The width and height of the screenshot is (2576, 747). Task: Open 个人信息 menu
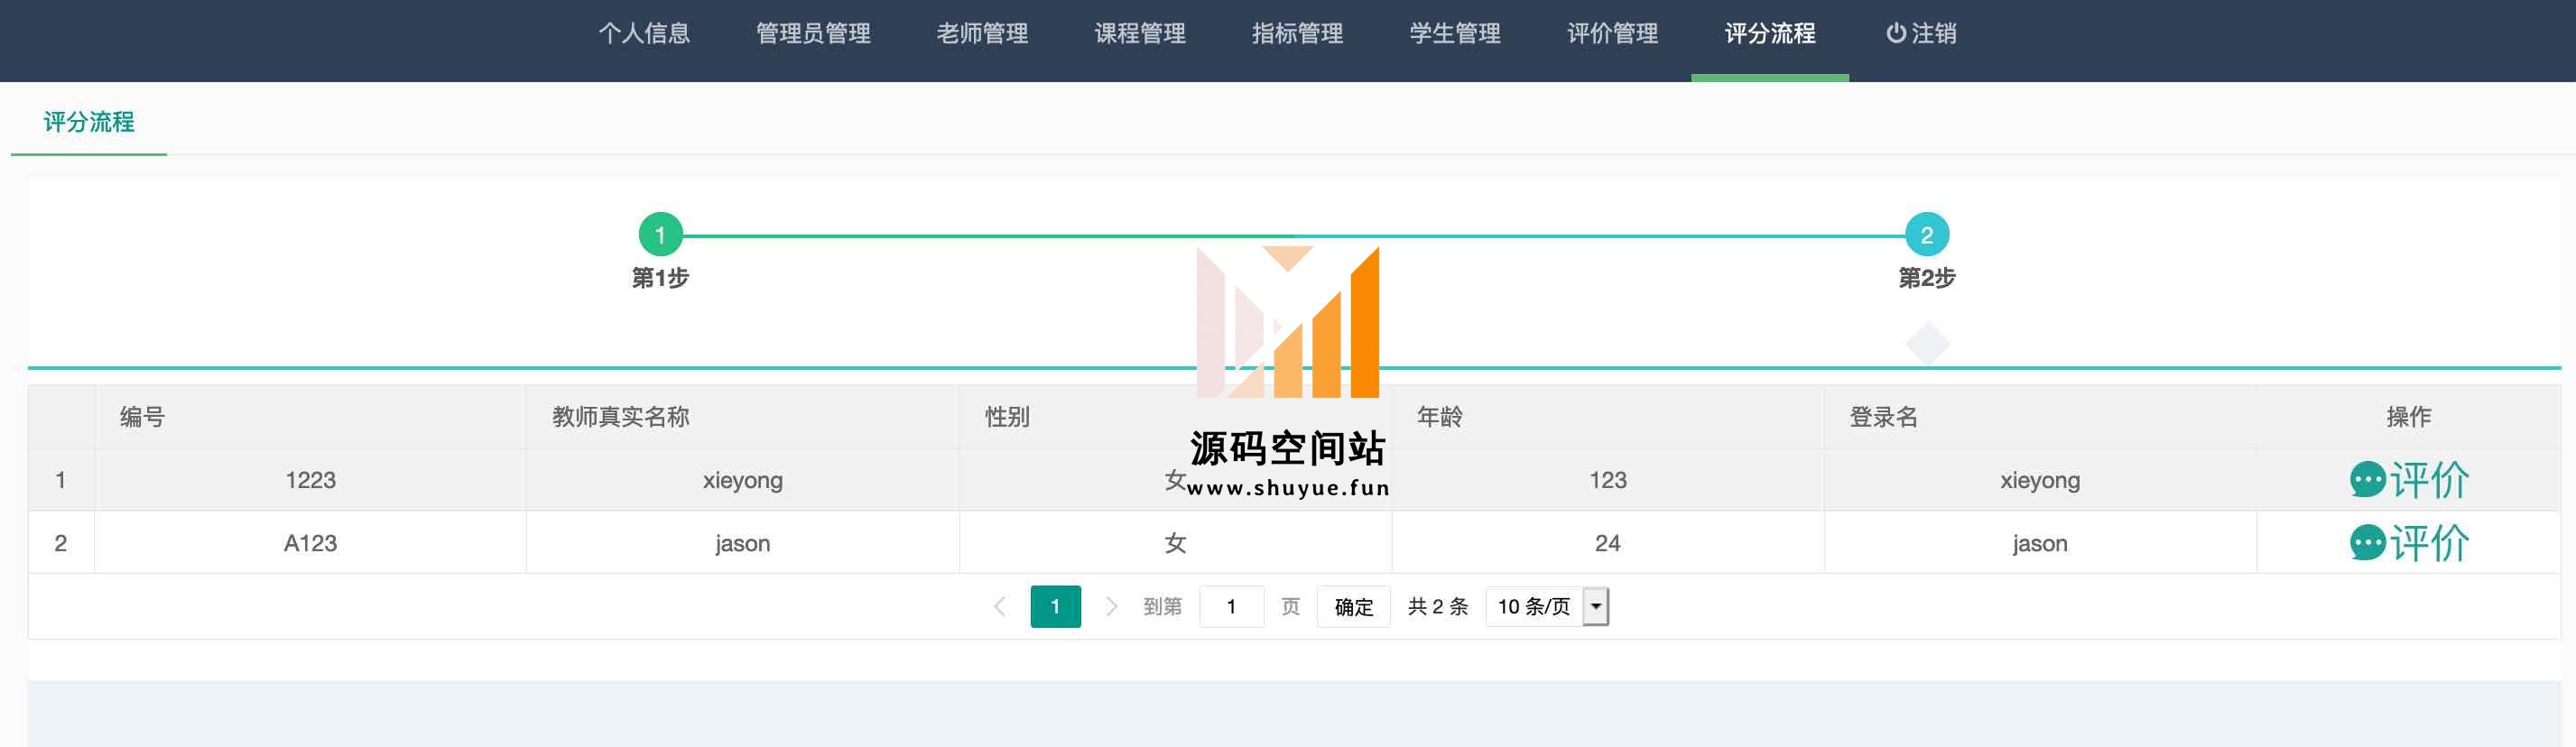click(644, 33)
